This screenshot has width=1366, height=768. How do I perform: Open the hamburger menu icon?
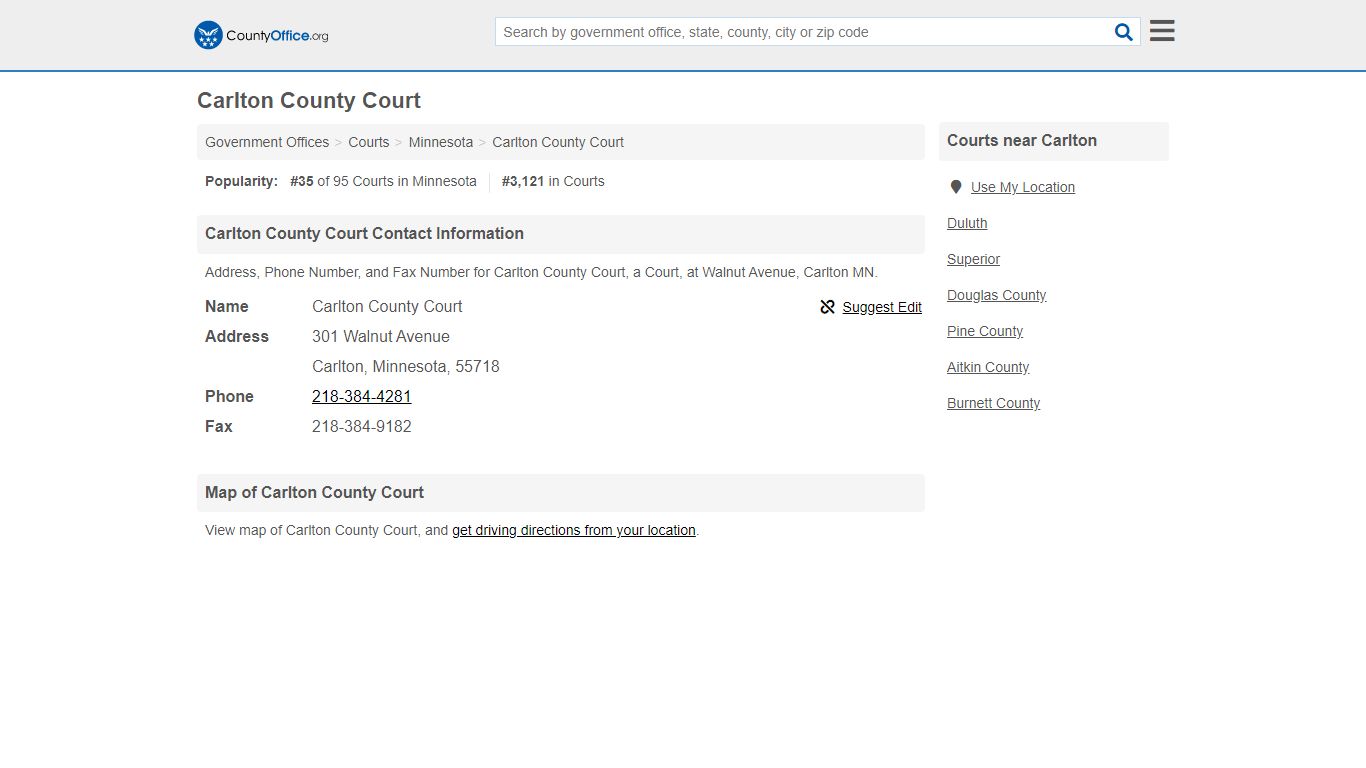pos(1162,31)
